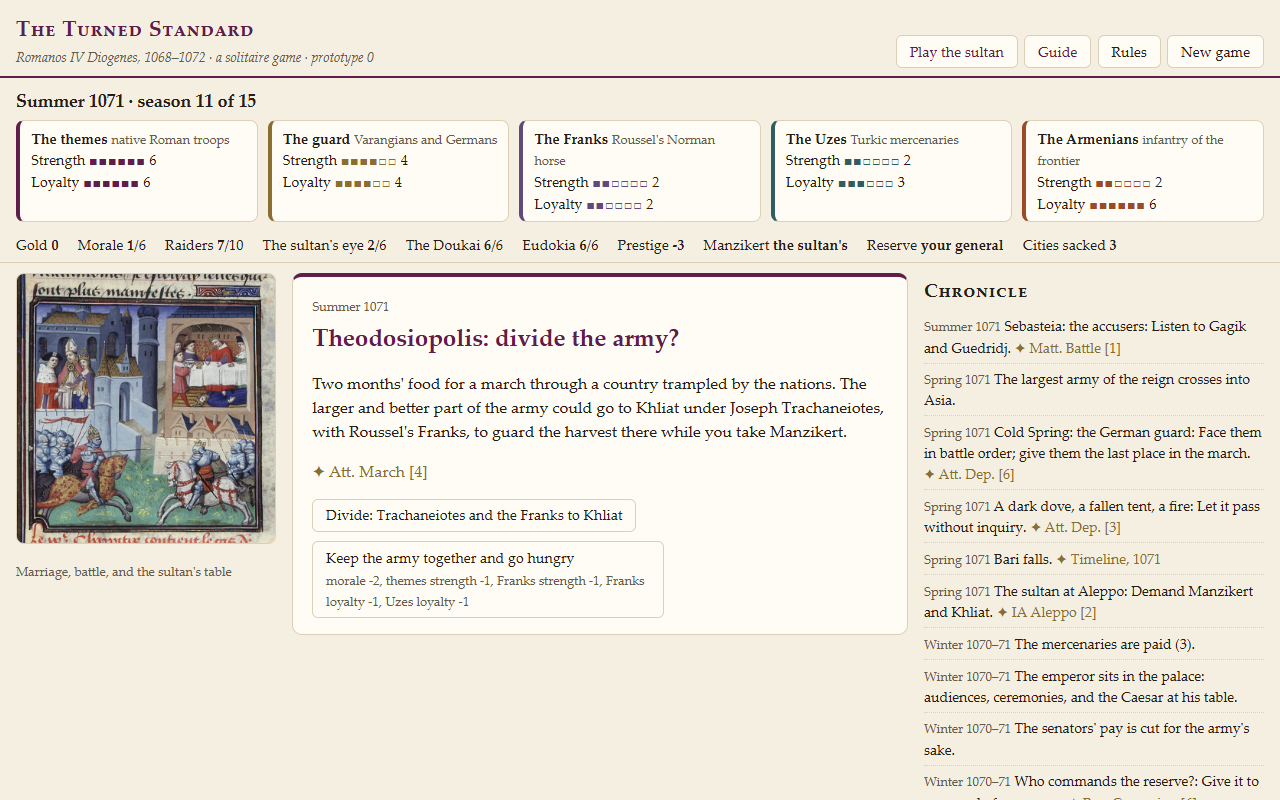Select The Armenians troop card

click(x=1143, y=171)
